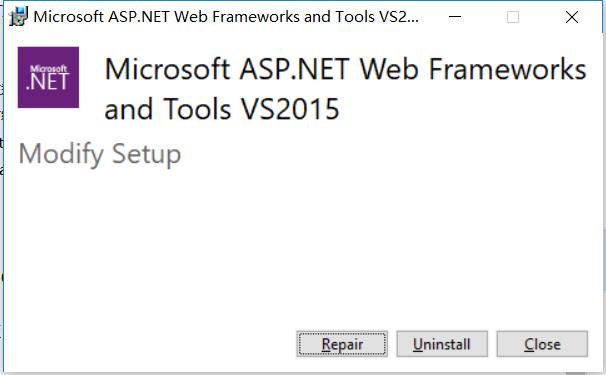
Task: Click the 'Microsoft ASP.NET Web Frameworks' heading line
Action: (x=346, y=69)
